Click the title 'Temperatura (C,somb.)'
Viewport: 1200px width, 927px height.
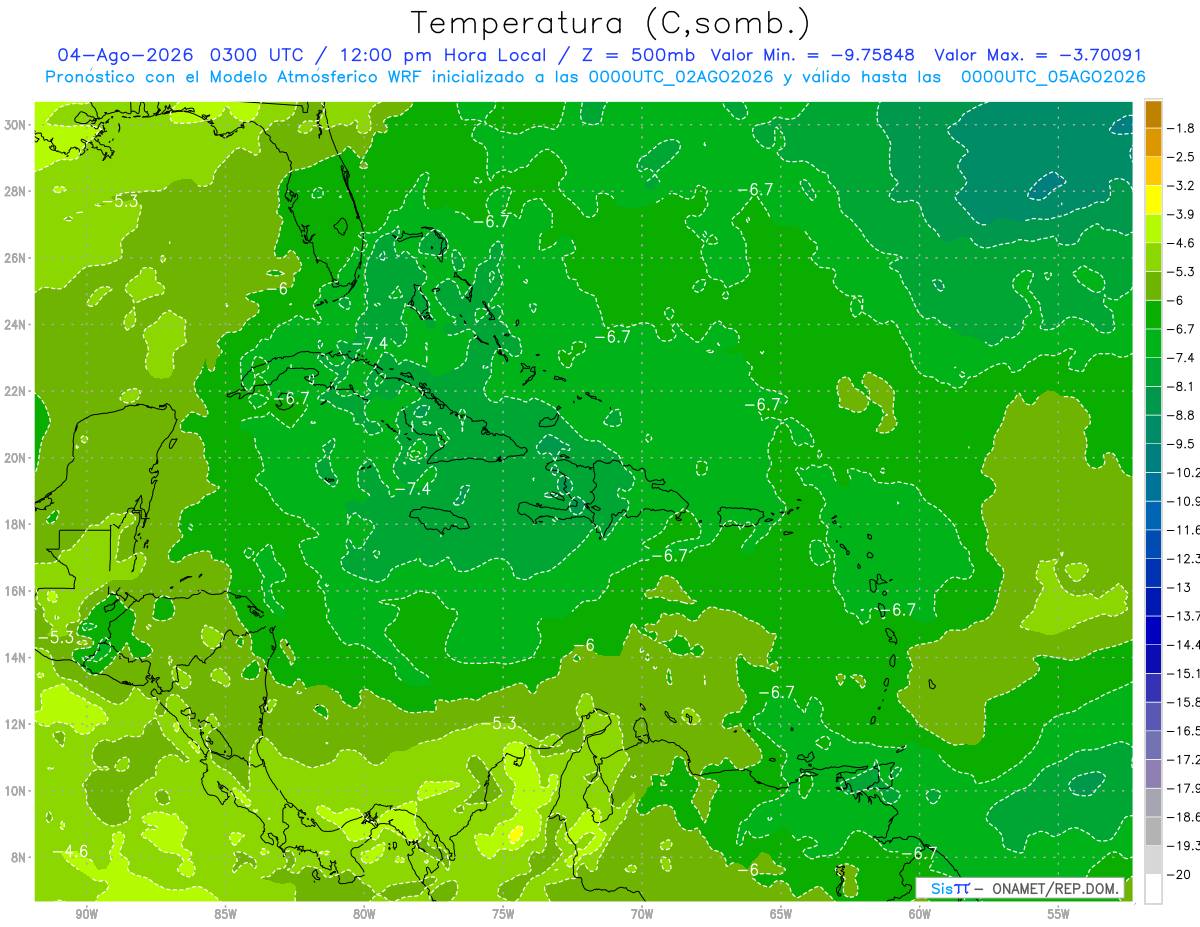[x=611, y=23]
